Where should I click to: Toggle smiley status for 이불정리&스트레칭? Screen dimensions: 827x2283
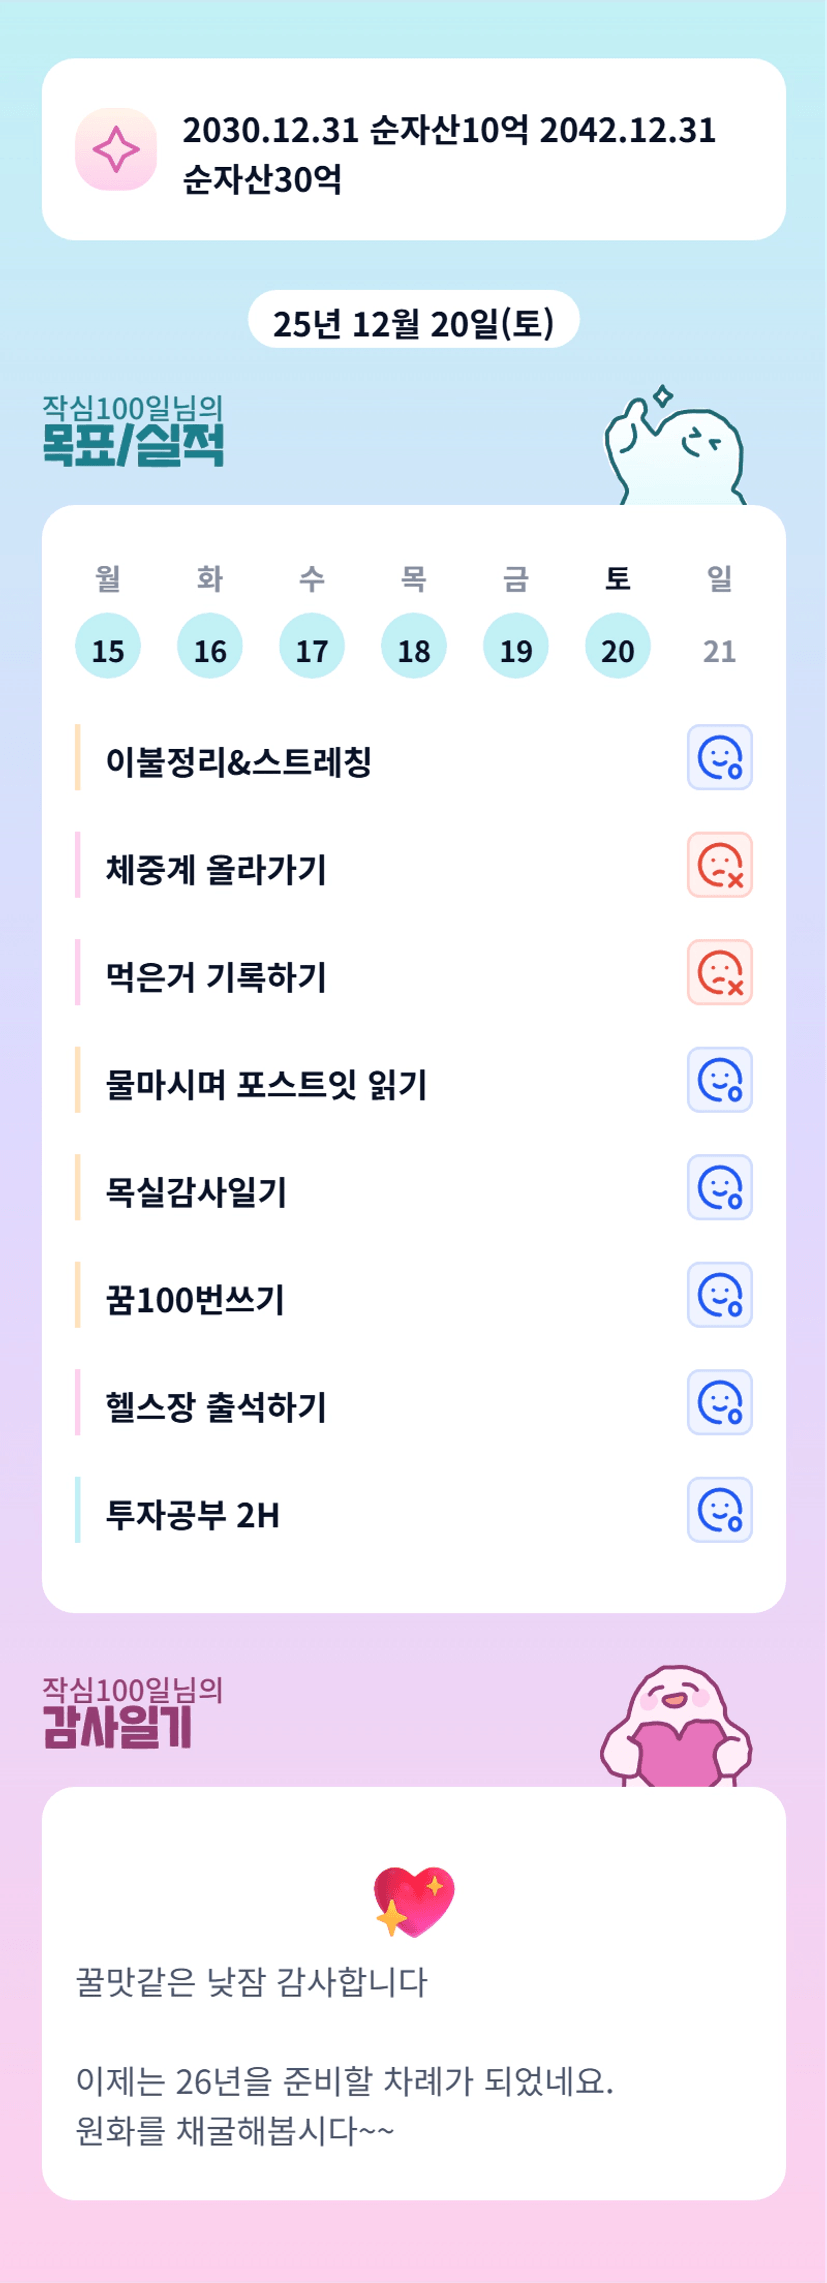pos(719,757)
